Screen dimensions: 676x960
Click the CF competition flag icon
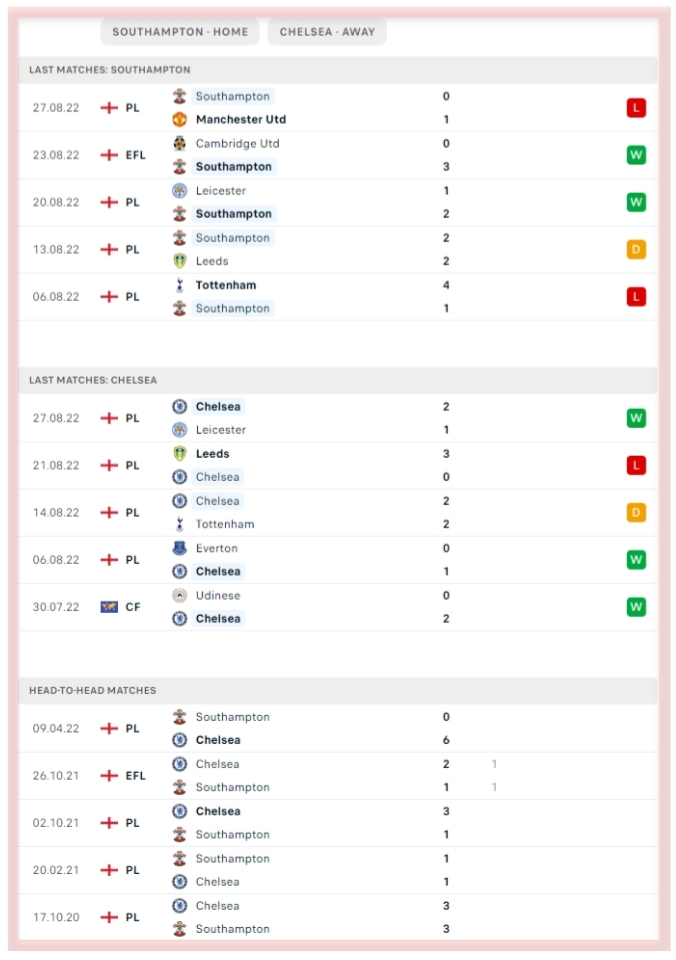(109, 607)
